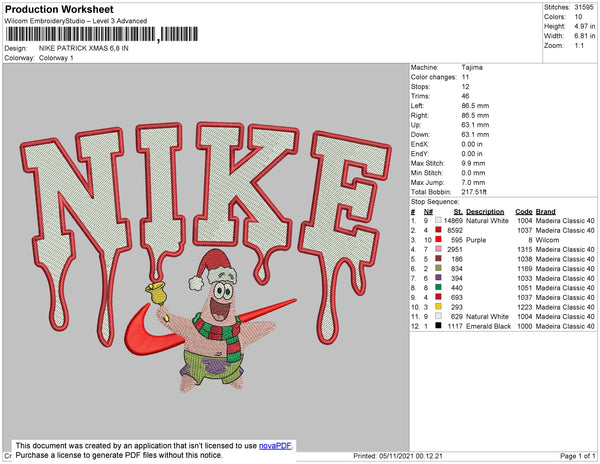
Task: Click the 'Production Worksheet' heading
Action: click(x=59, y=9)
